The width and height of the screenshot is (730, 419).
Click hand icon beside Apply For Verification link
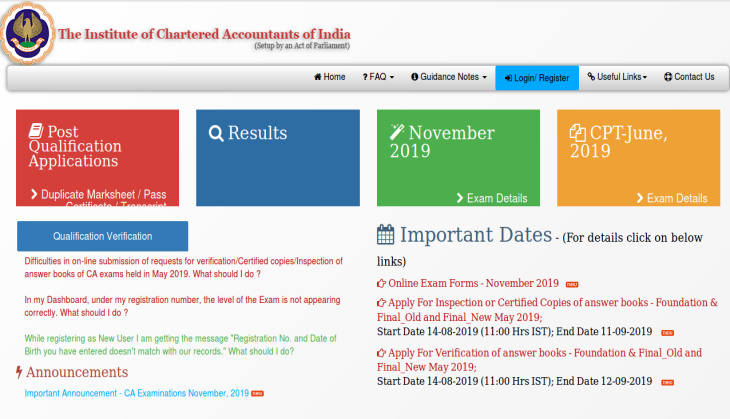click(381, 353)
